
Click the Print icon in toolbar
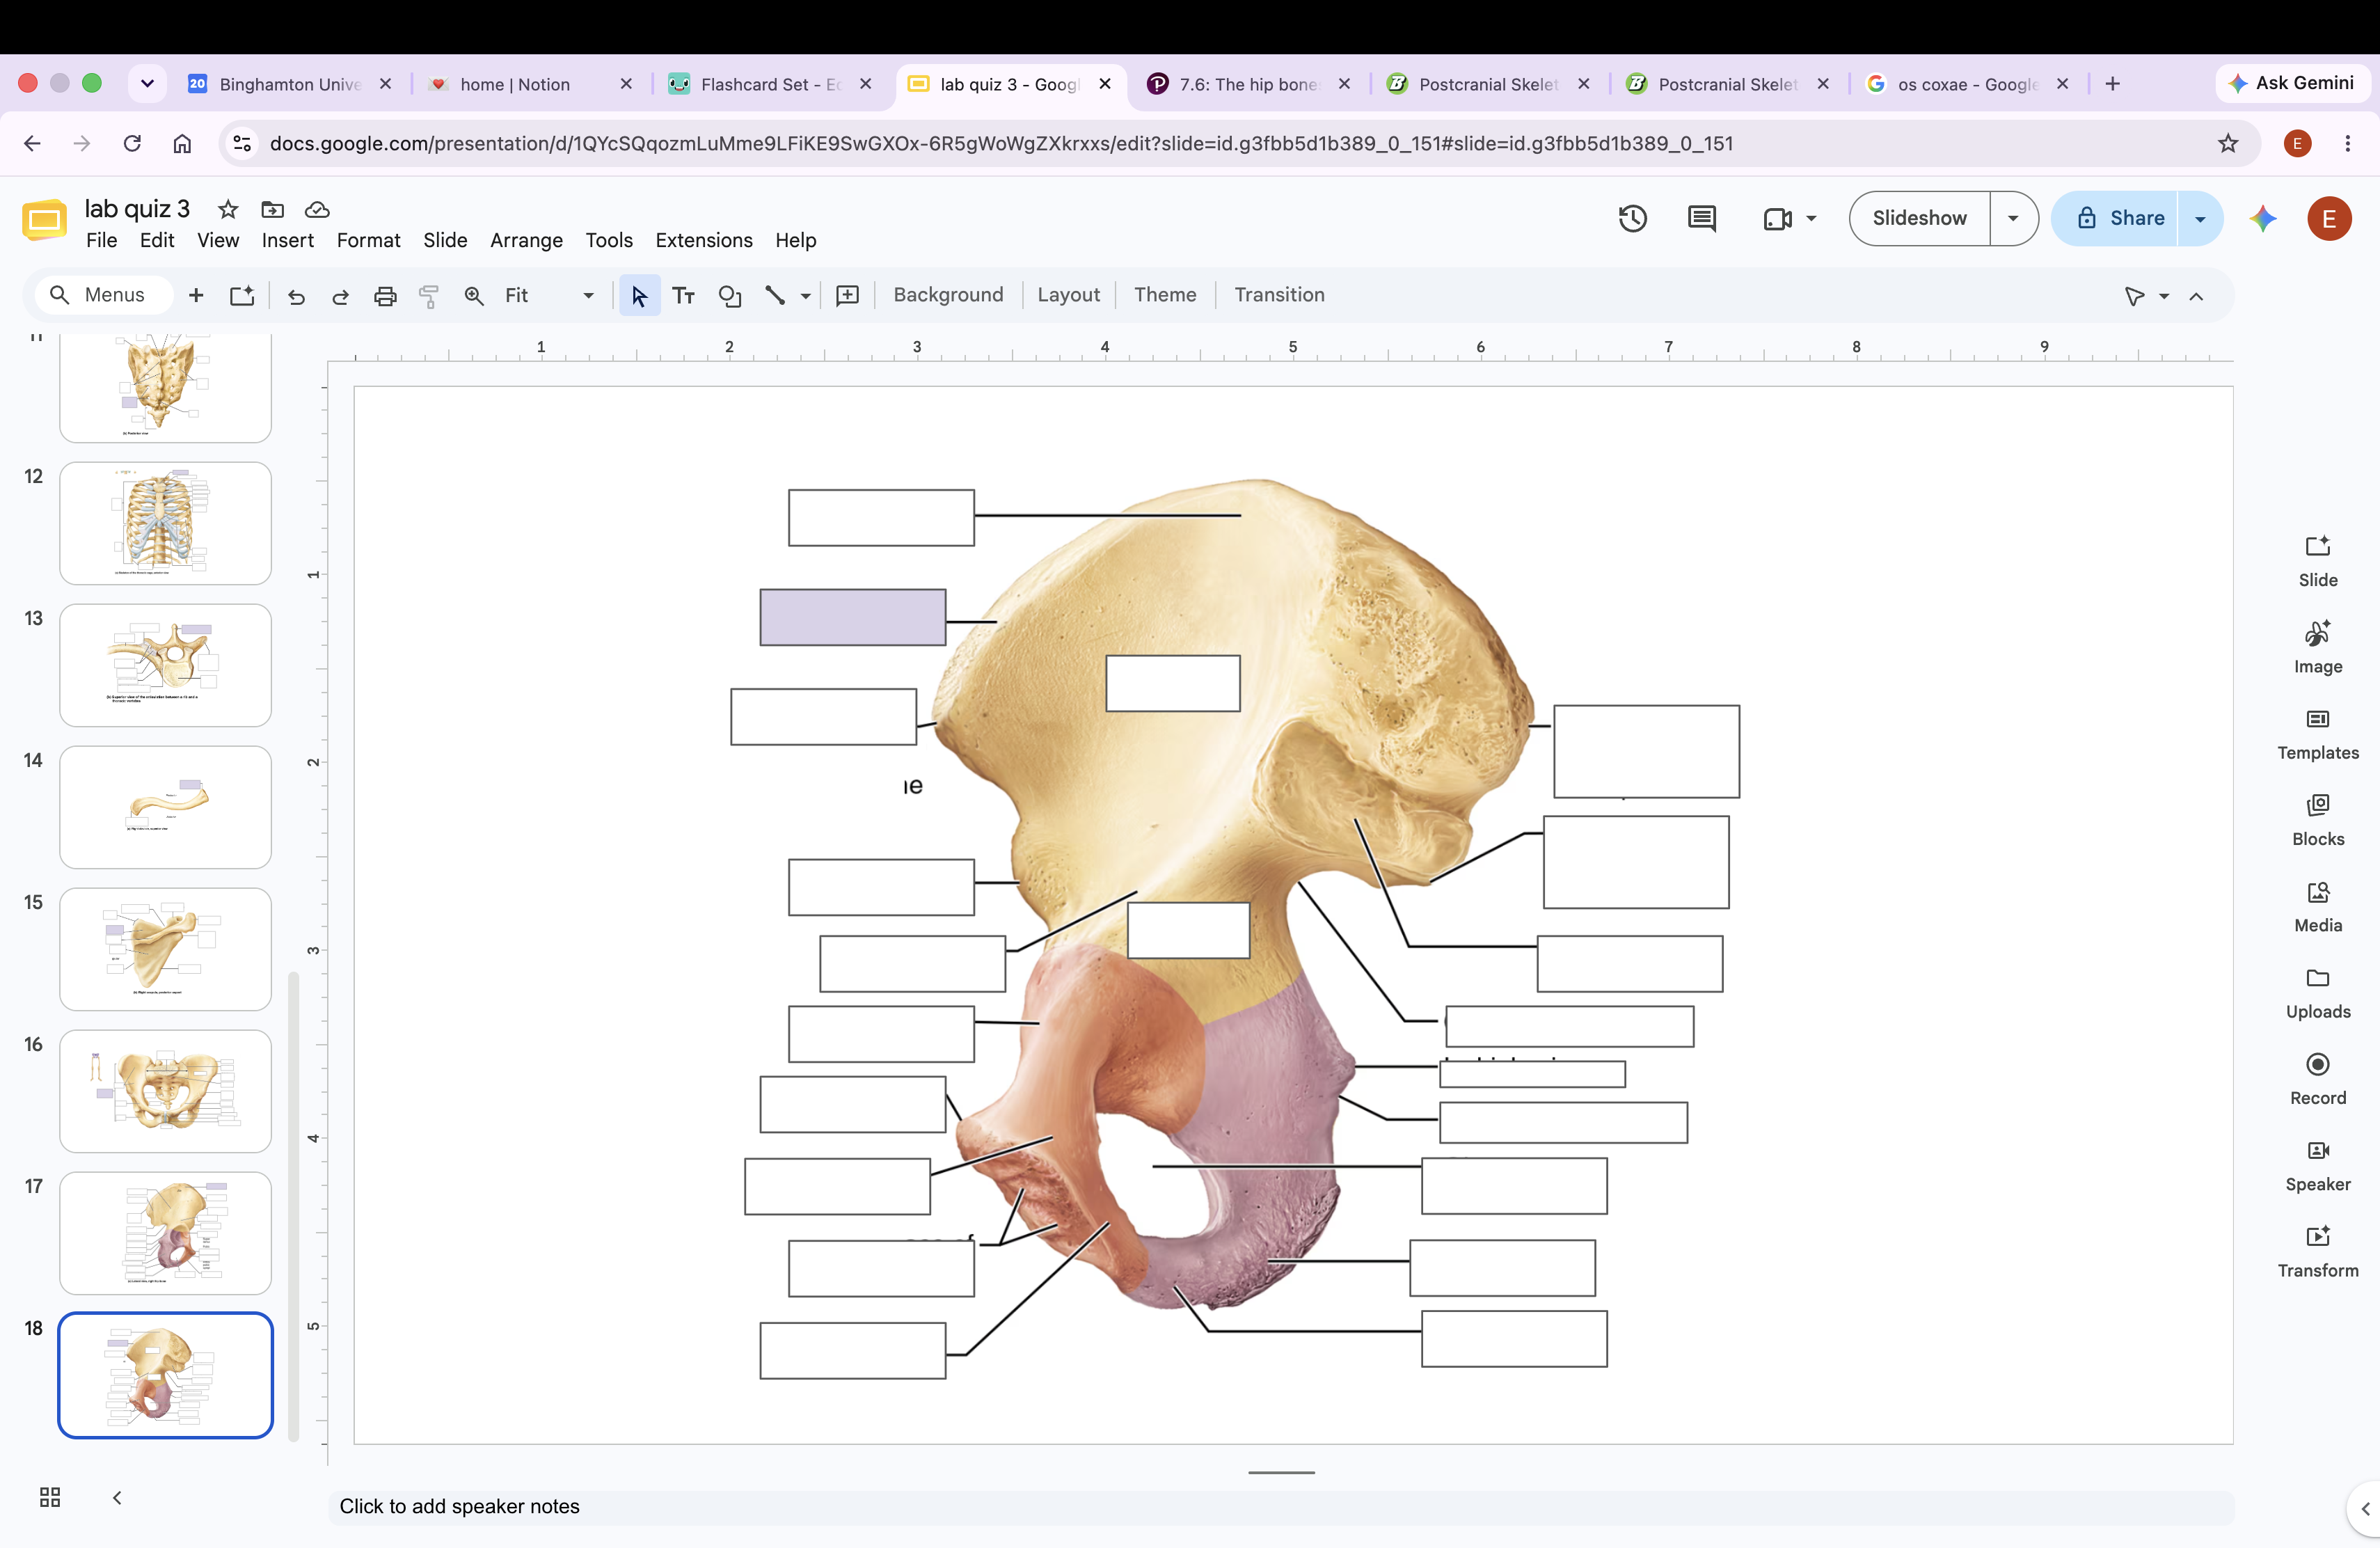click(x=385, y=296)
